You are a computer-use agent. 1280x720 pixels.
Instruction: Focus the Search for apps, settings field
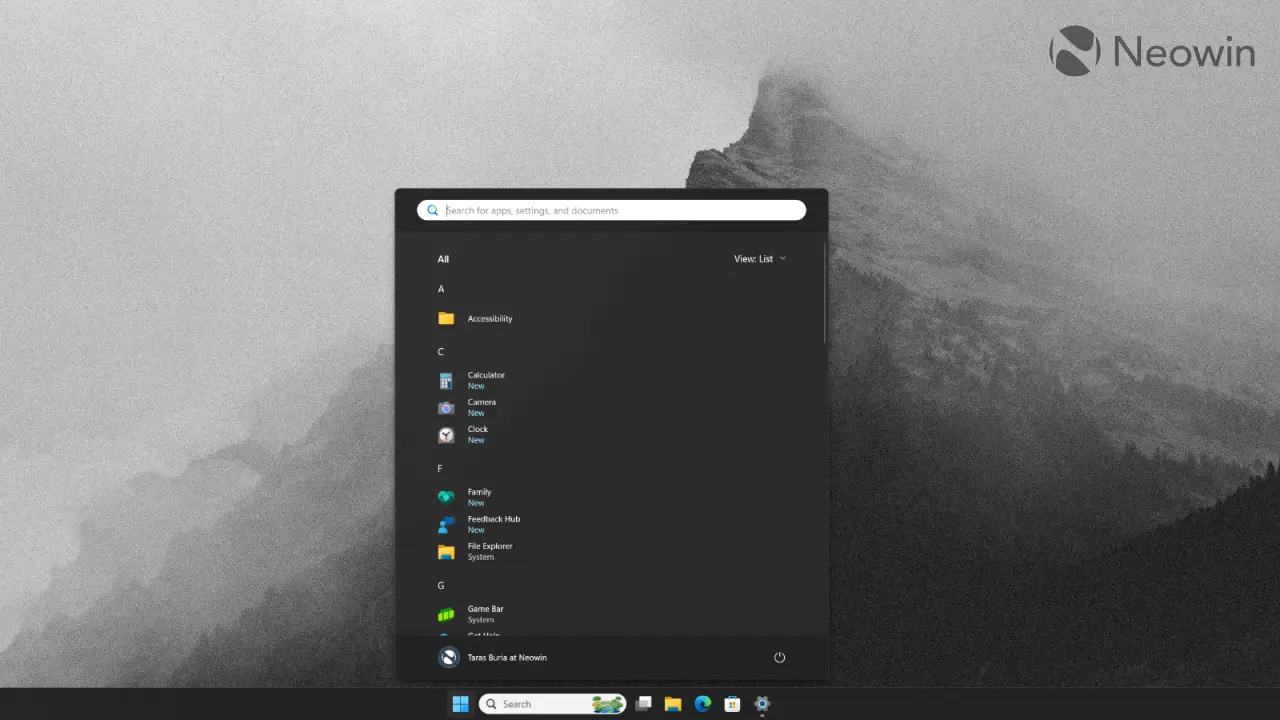611,210
